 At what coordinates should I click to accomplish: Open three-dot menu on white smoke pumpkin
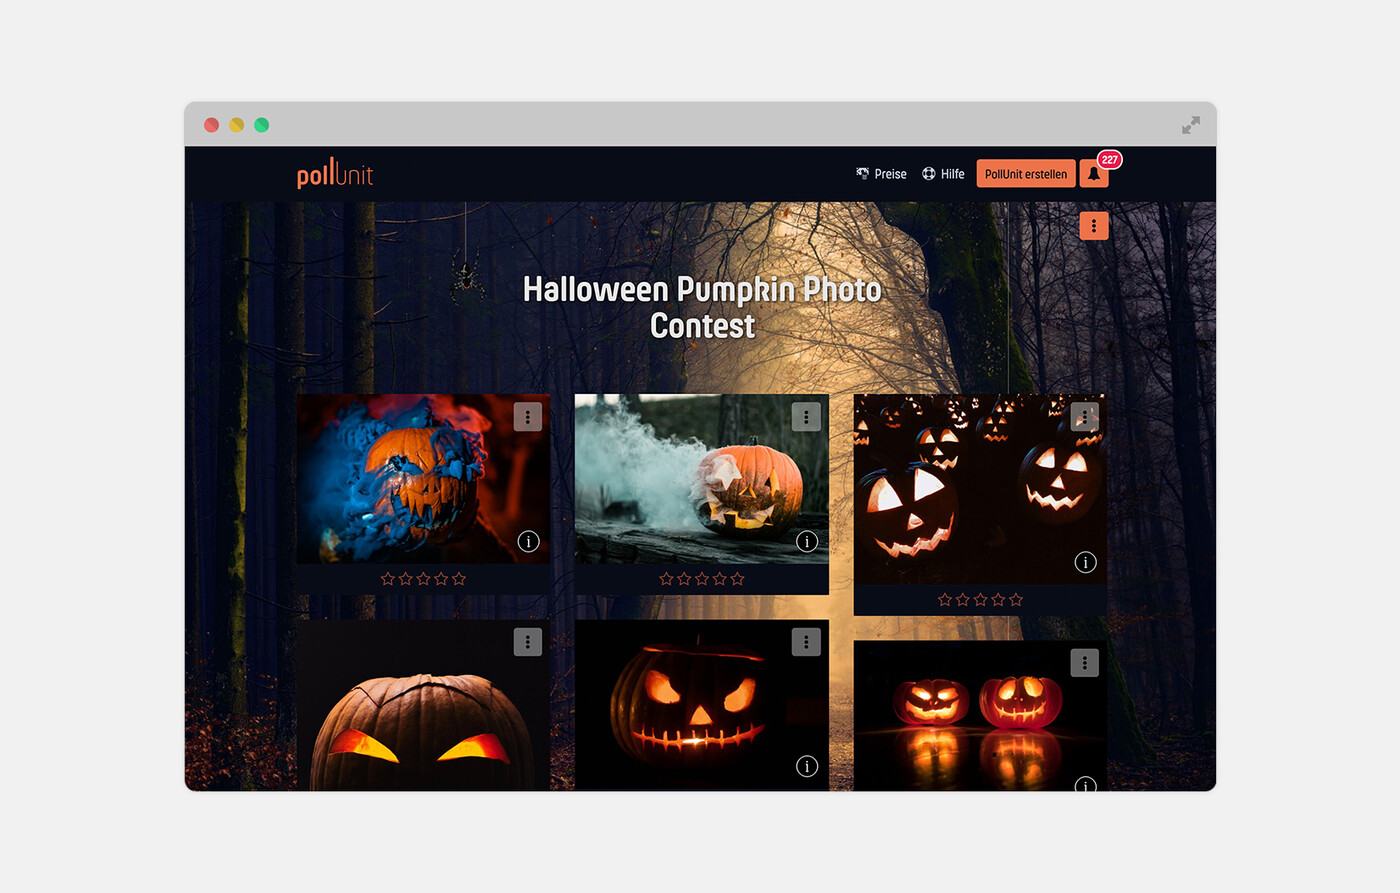(806, 417)
